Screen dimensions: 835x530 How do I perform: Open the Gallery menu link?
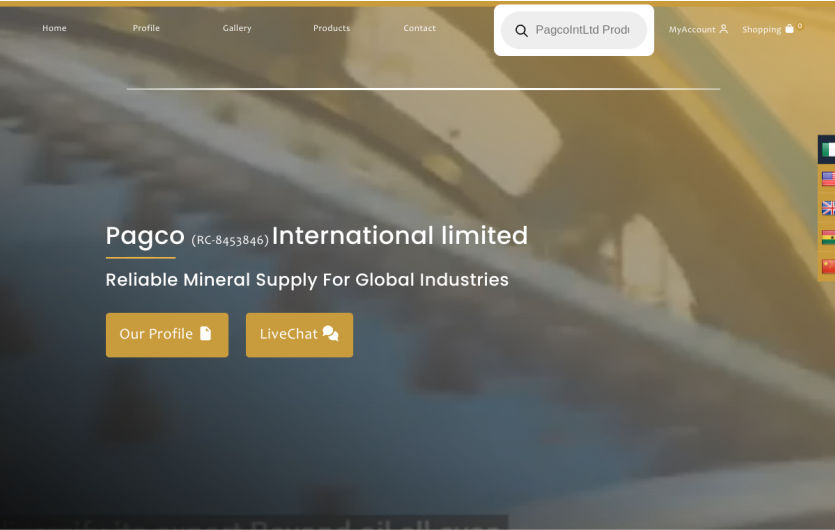237,28
